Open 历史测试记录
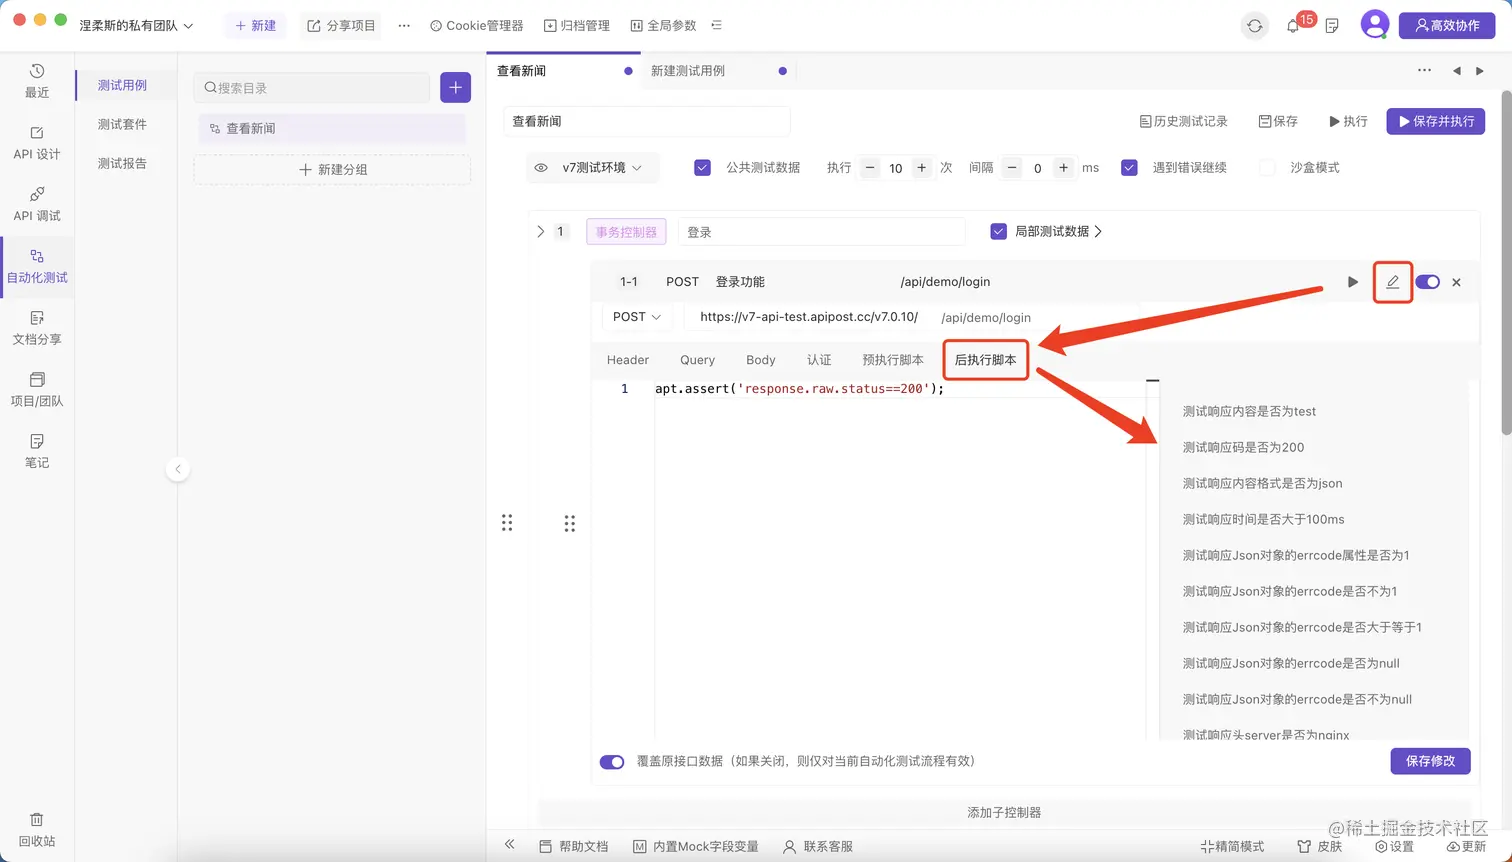 click(1184, 121)
